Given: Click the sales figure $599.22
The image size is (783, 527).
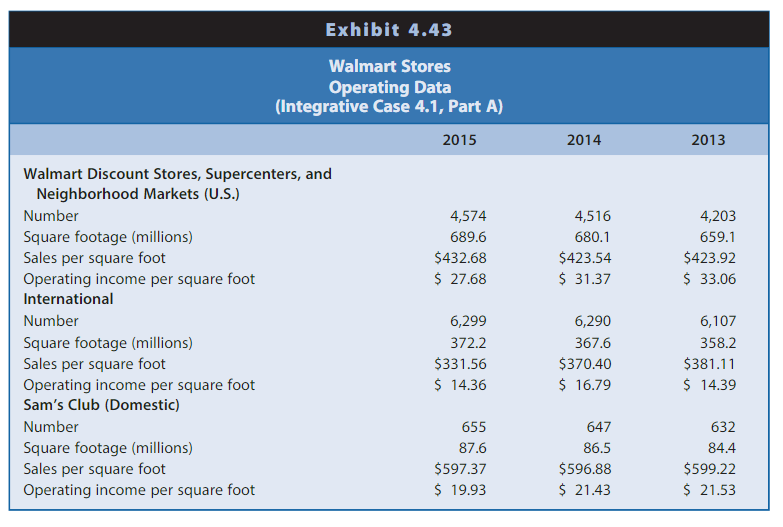Looking at the screenshot, I should tap(710, 469).
